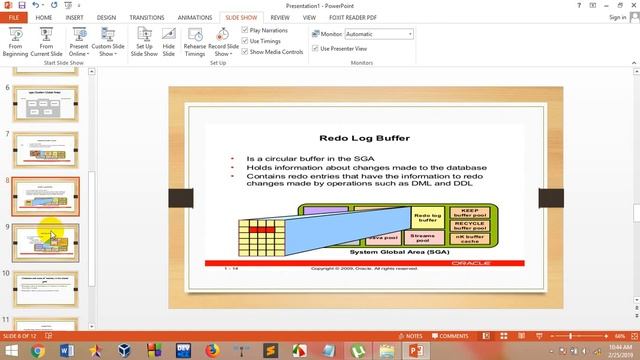Switch to Reading View in status bar
The height and width of the screenshot is (360, 640).
click(x=521, y=336)
